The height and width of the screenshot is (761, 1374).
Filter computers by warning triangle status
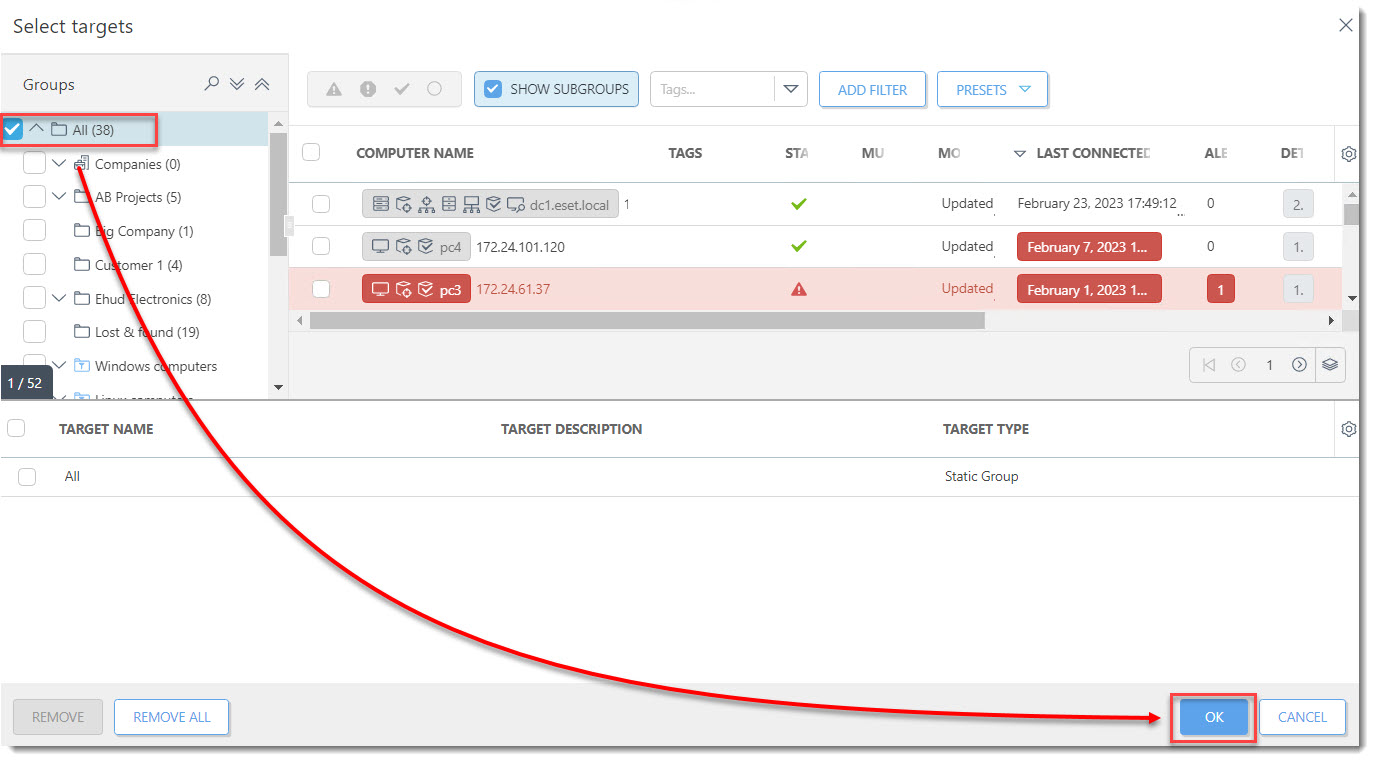click(334, 89)
